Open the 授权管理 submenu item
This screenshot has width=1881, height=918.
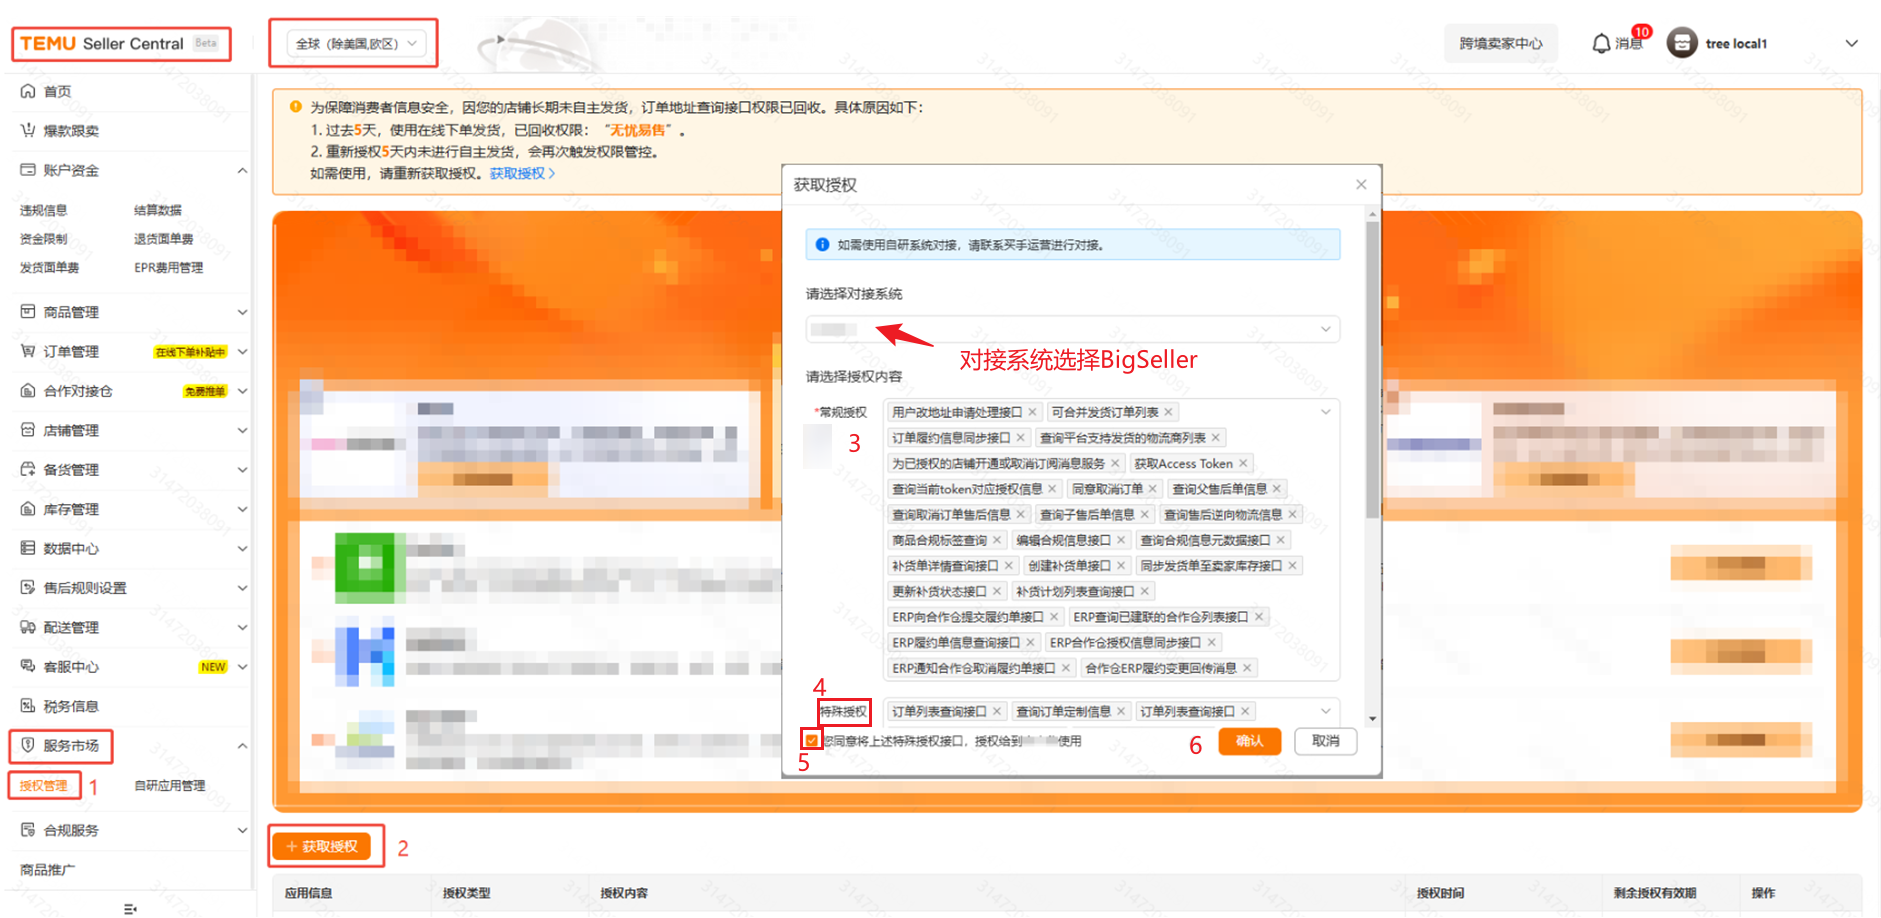tap(44, 786)
